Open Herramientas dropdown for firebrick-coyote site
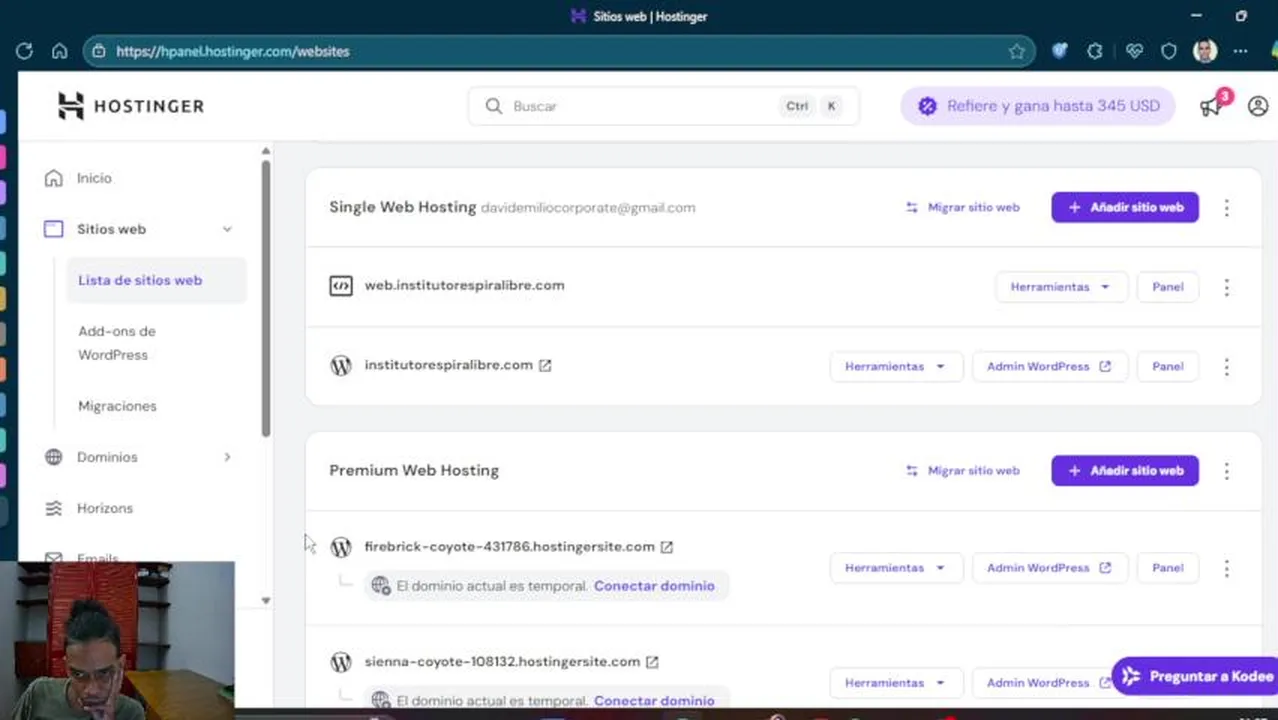The height and width of the screenshot is (720, 1278). 896,568
